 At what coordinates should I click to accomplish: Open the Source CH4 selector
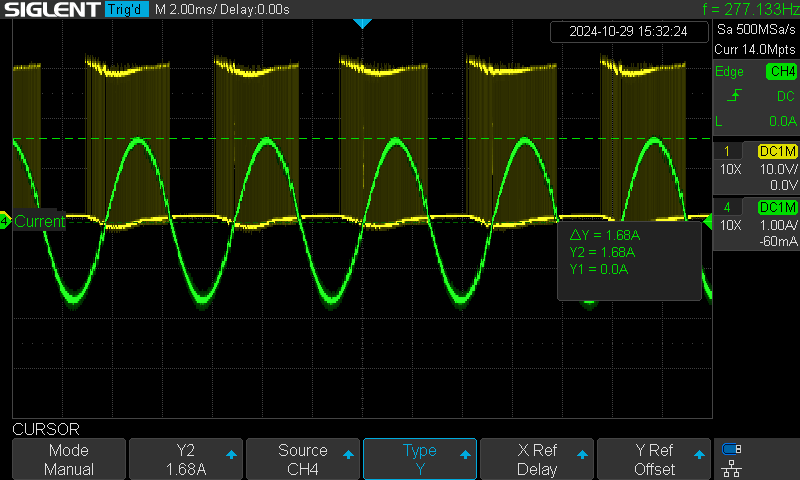pyautogui.click(x=303, y=459)
